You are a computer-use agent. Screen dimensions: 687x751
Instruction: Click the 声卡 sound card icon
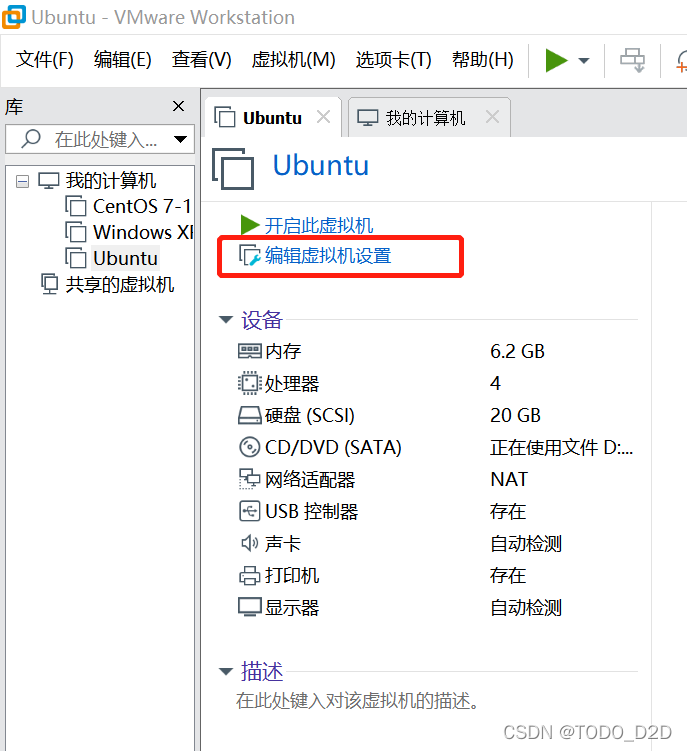[249, 543]
